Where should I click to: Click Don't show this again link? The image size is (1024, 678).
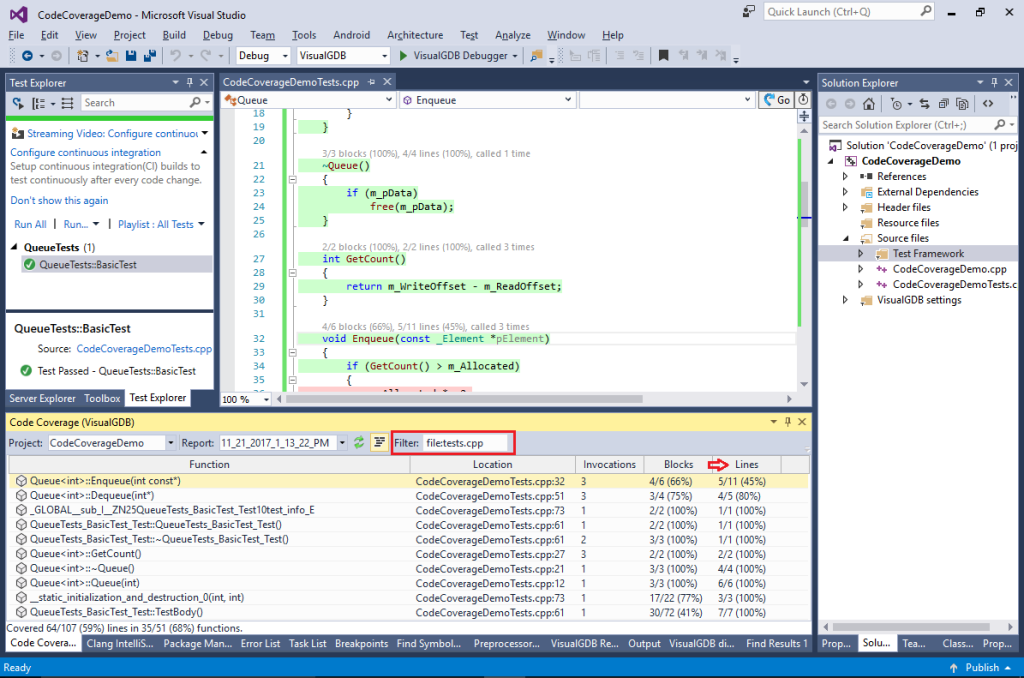click(x=59, y=201)
